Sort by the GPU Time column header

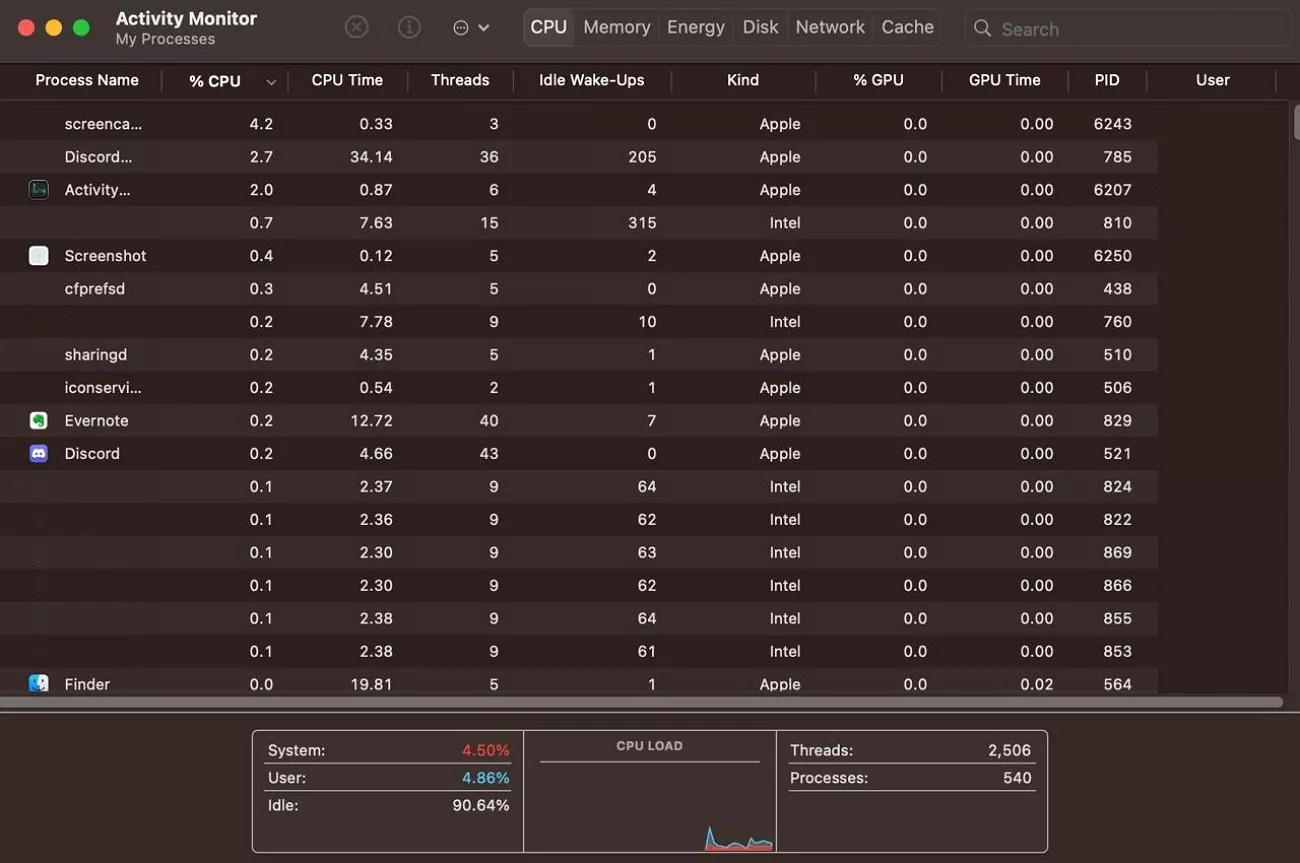click(1005, 80)
